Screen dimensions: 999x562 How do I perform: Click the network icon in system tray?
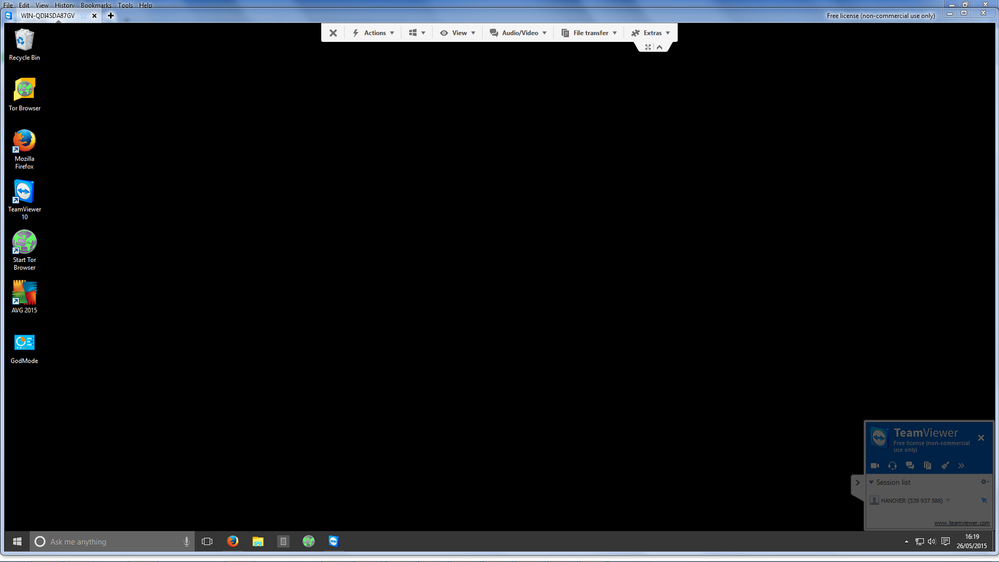[919, 542]
